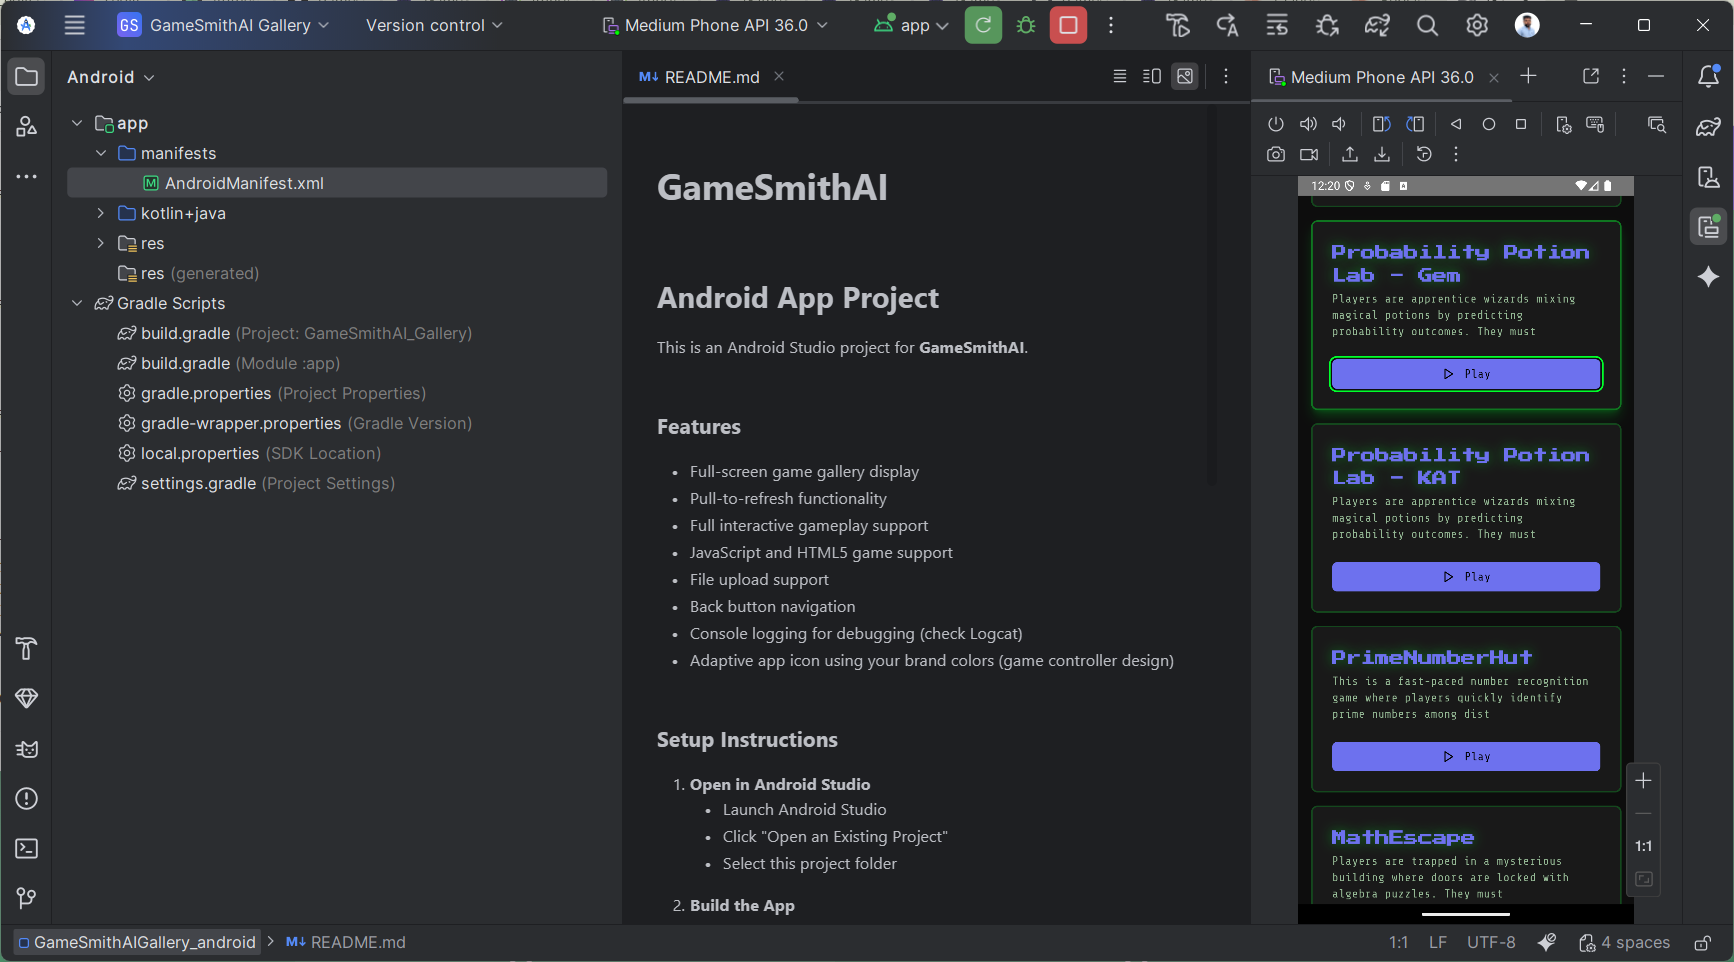1734x962 pixels.
Task: Rotate the virtual device left
Action: pos(1382,123)
